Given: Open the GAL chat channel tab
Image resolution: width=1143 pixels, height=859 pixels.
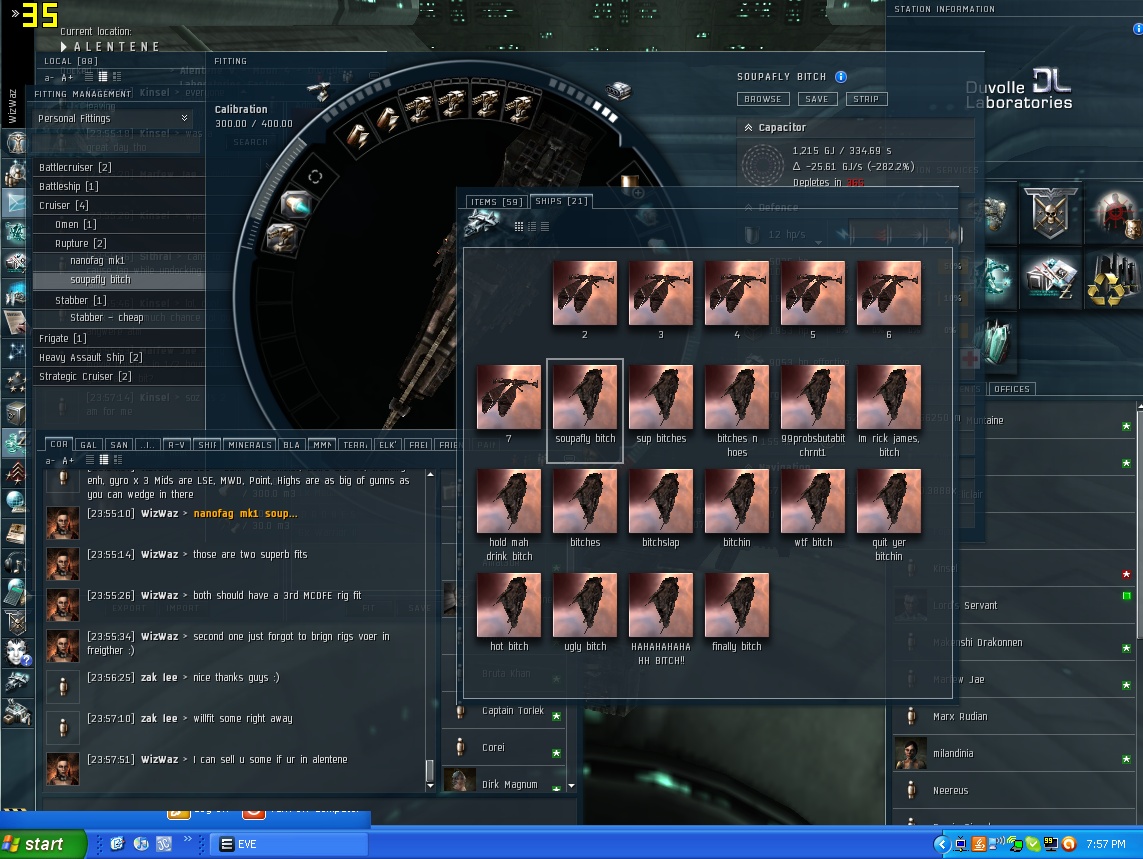Looking at the screenshot, I should point(88,445).
